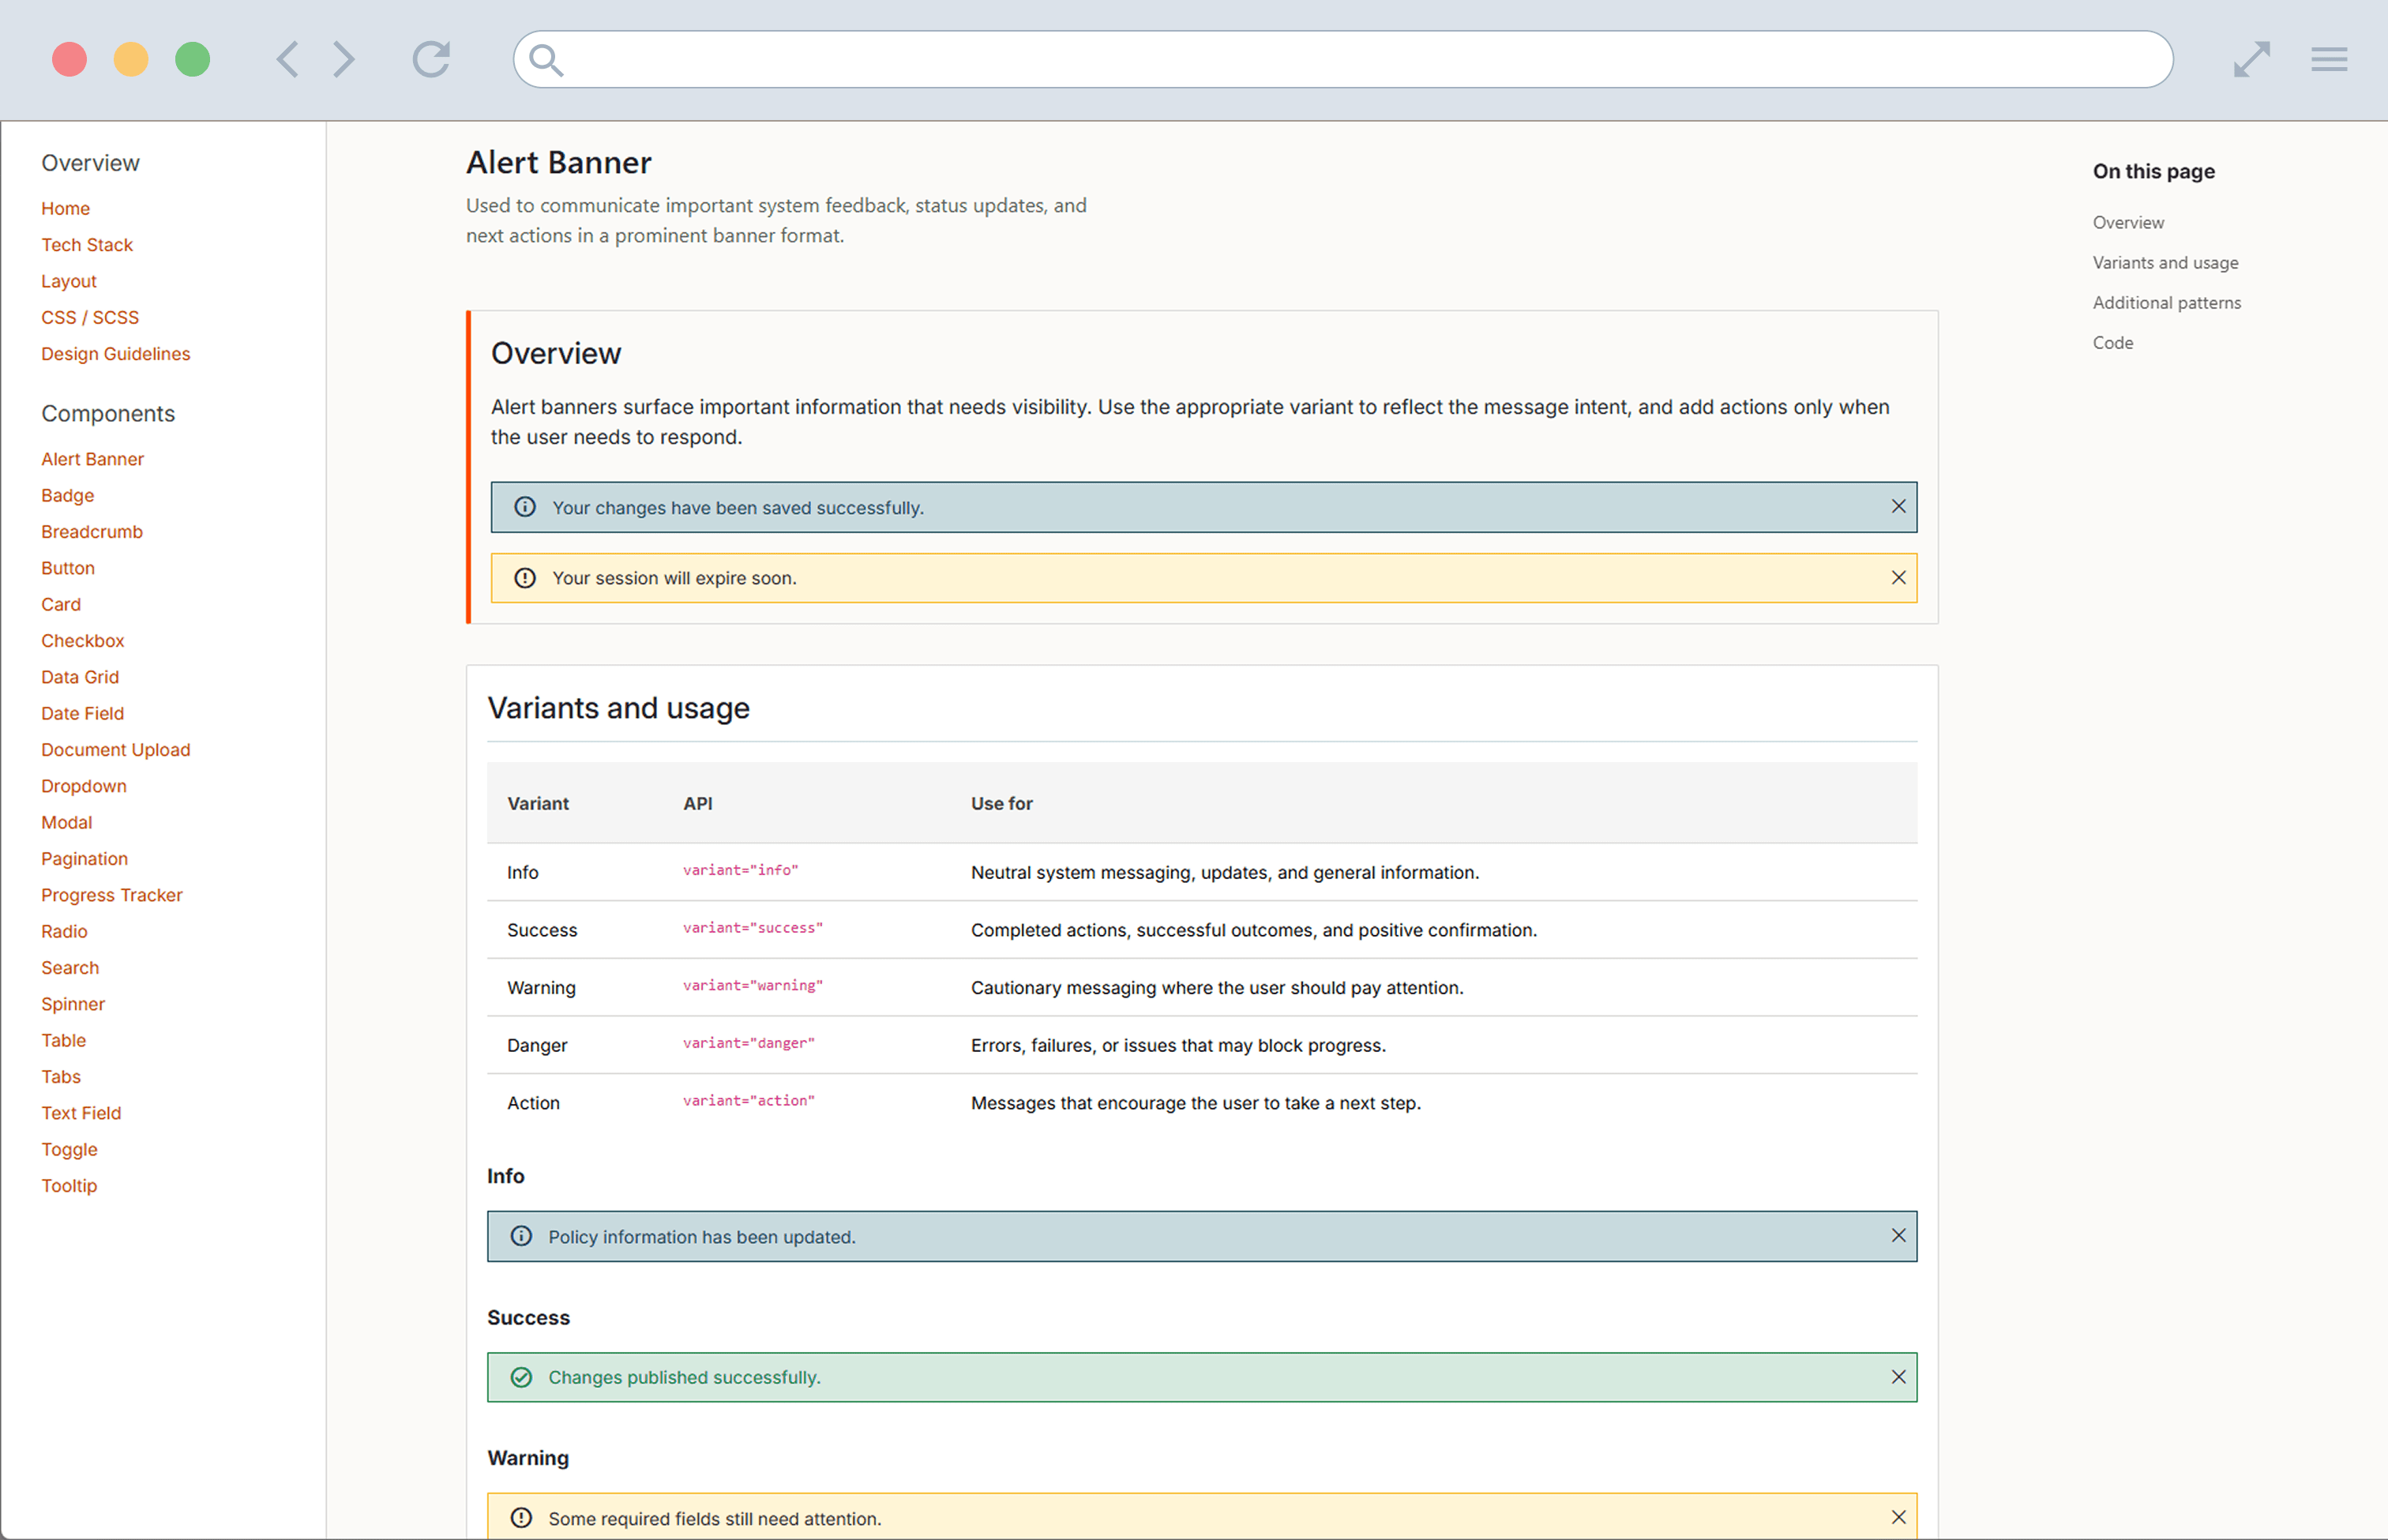Navigate to Dropdown component
This screenshot has height=1540, width=2388.
point(84,786)
